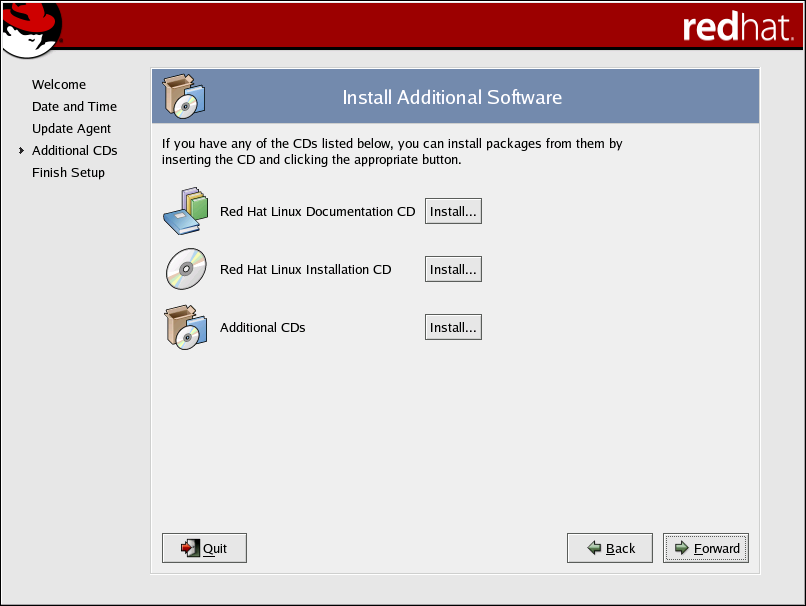Switch to the Update Agent step
806x606 pixels.
[x=71, y=129]
